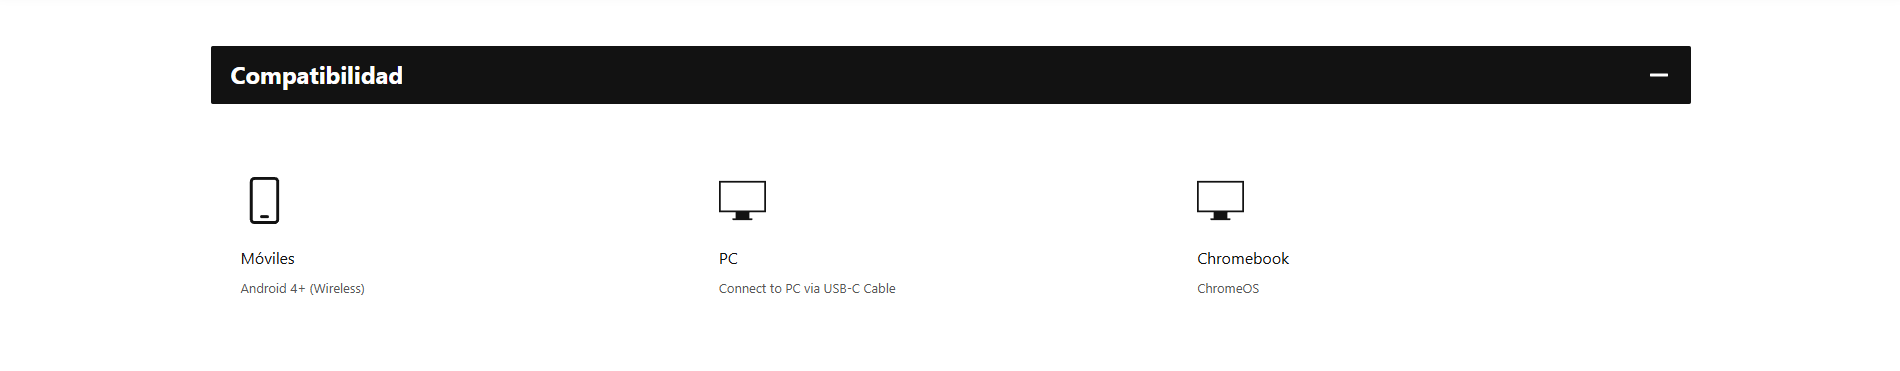
Task: Collapse the Compatibilidad section with minus icon
Action: (x=1658, y=75)
